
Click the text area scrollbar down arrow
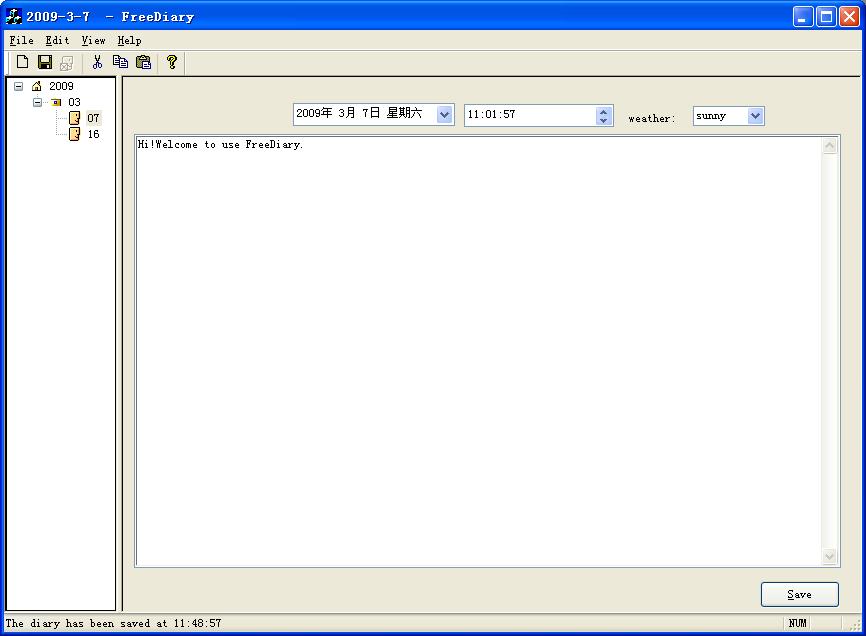coord(830,556)
